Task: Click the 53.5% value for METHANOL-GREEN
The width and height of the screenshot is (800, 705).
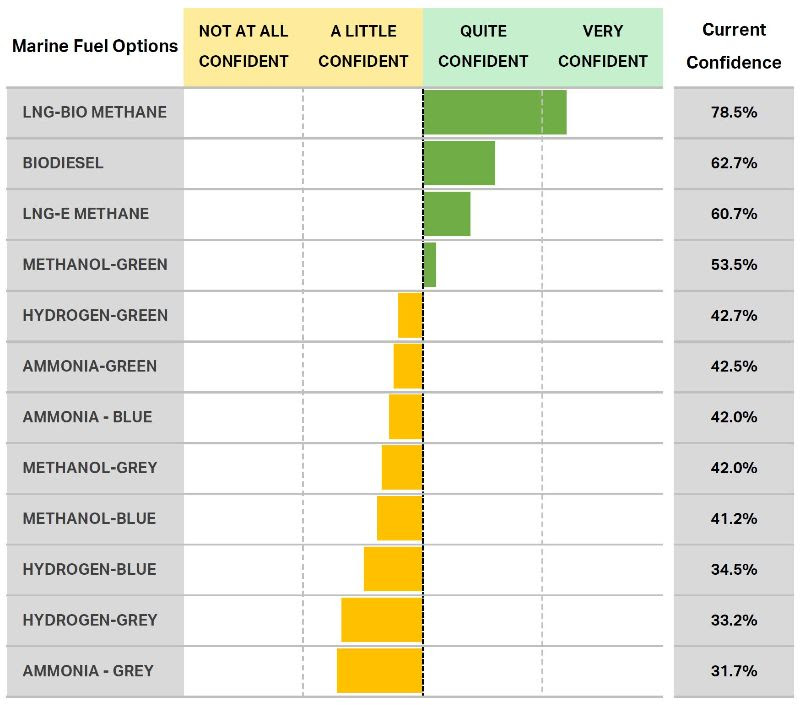Action: [x=734, y=265]
